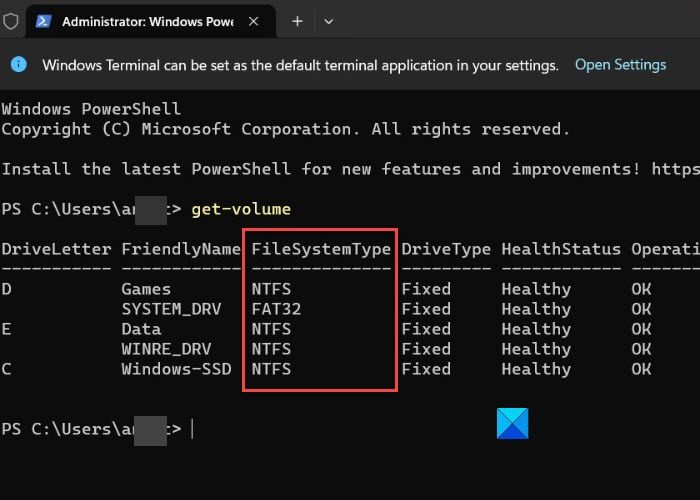Click the DriveLetter column header
This screenshot has width=700, height=500.
point(56,249)
